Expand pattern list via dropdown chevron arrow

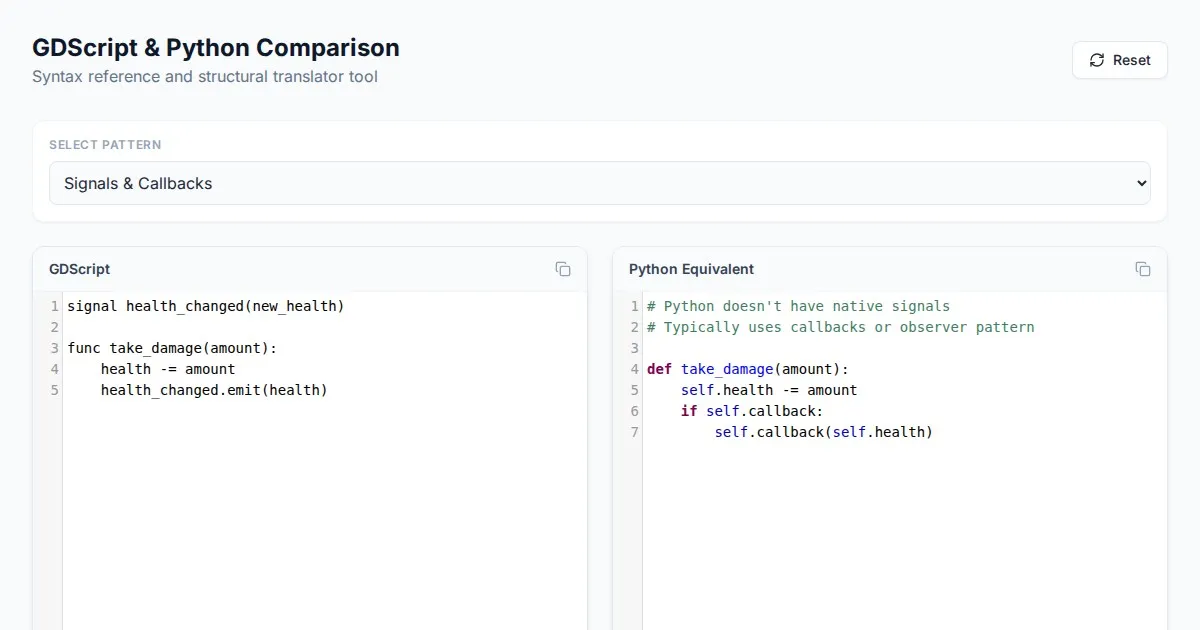click(1142, 183)
